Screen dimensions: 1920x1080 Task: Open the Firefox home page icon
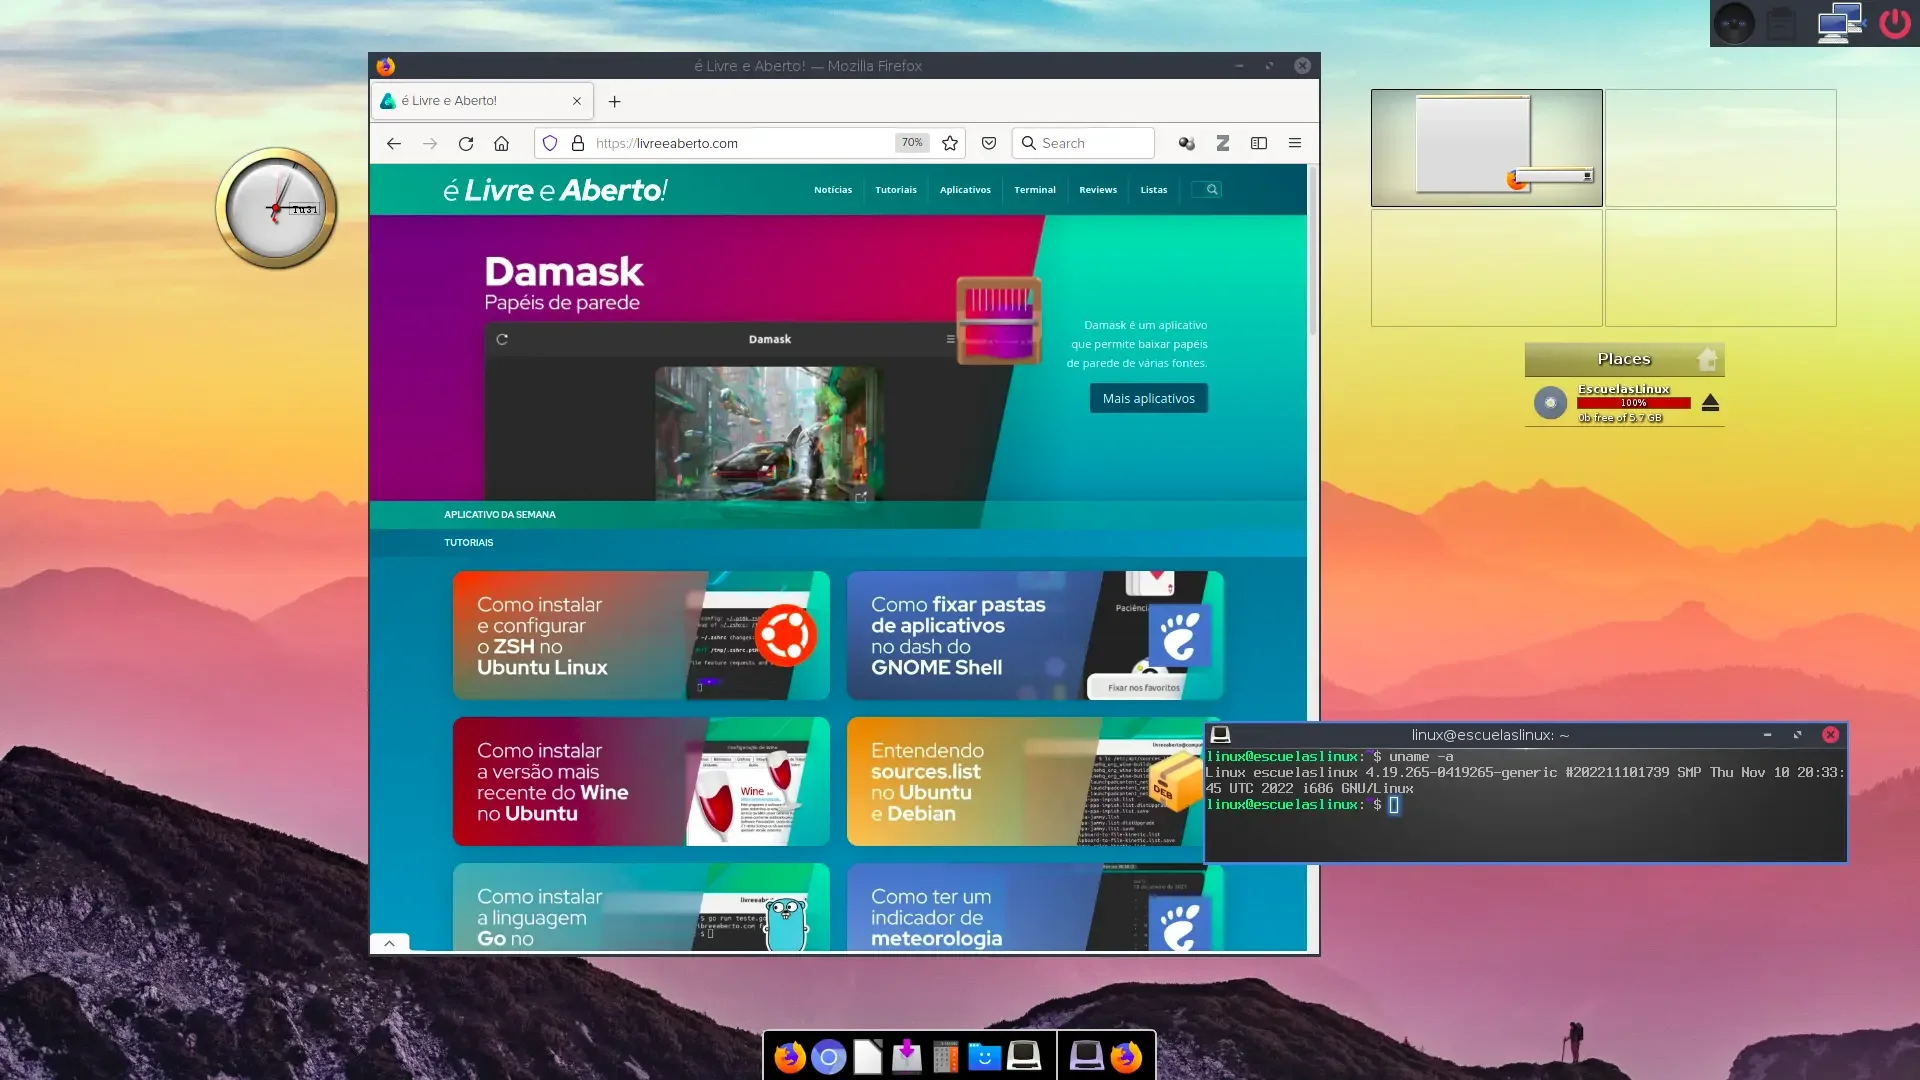click(502, 144)
